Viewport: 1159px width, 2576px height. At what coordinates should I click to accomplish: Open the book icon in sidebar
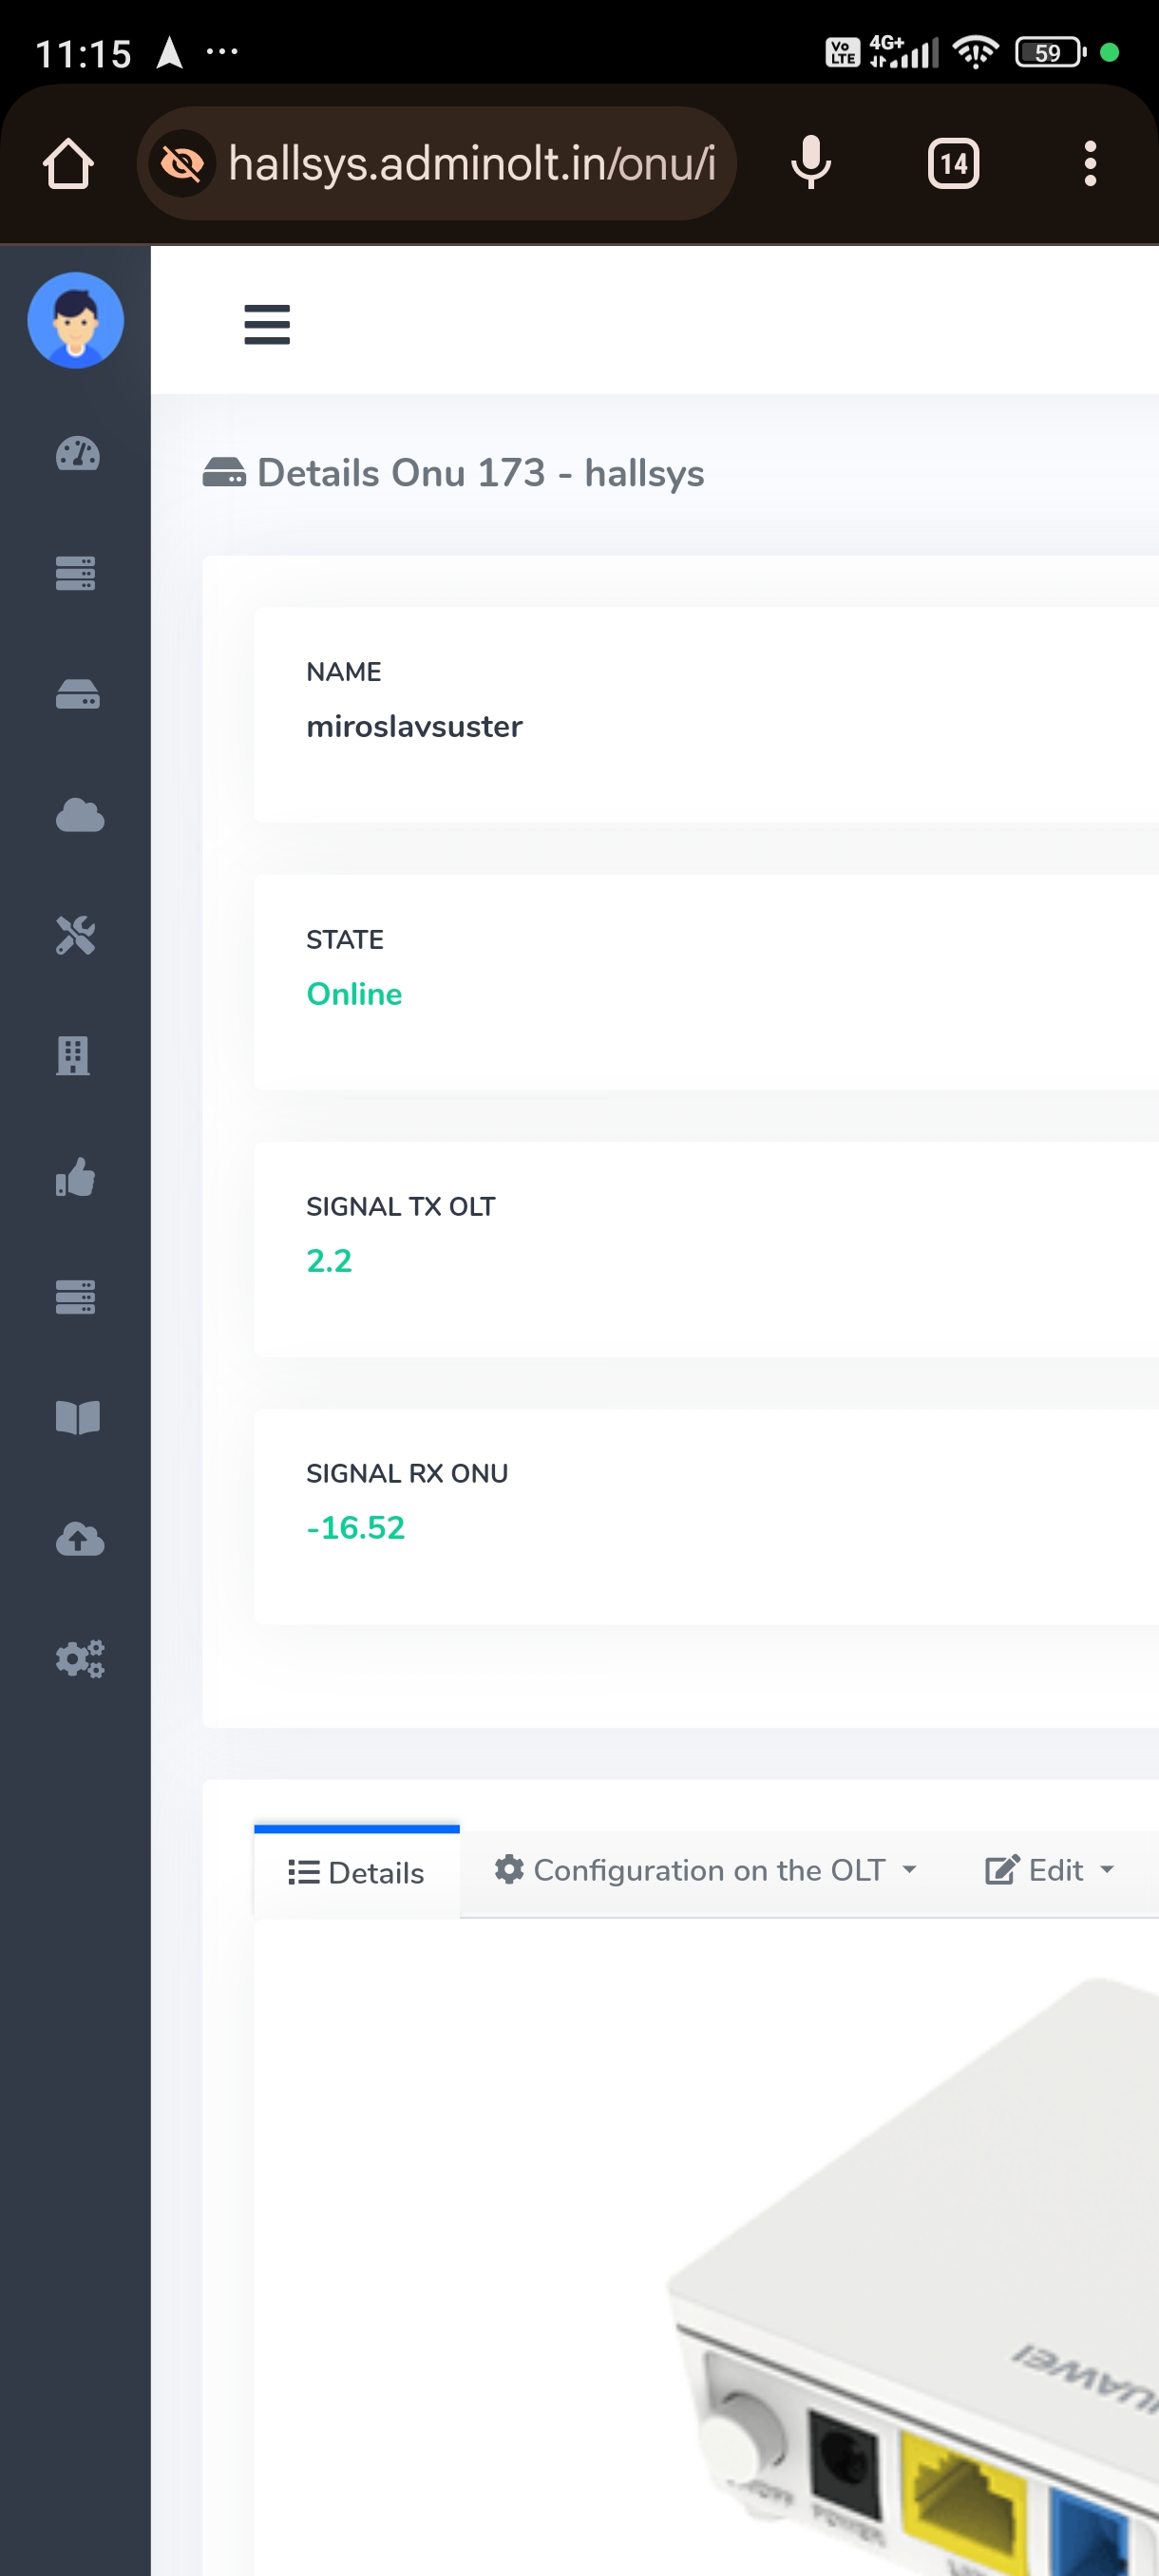click(x=77, y=1417)
